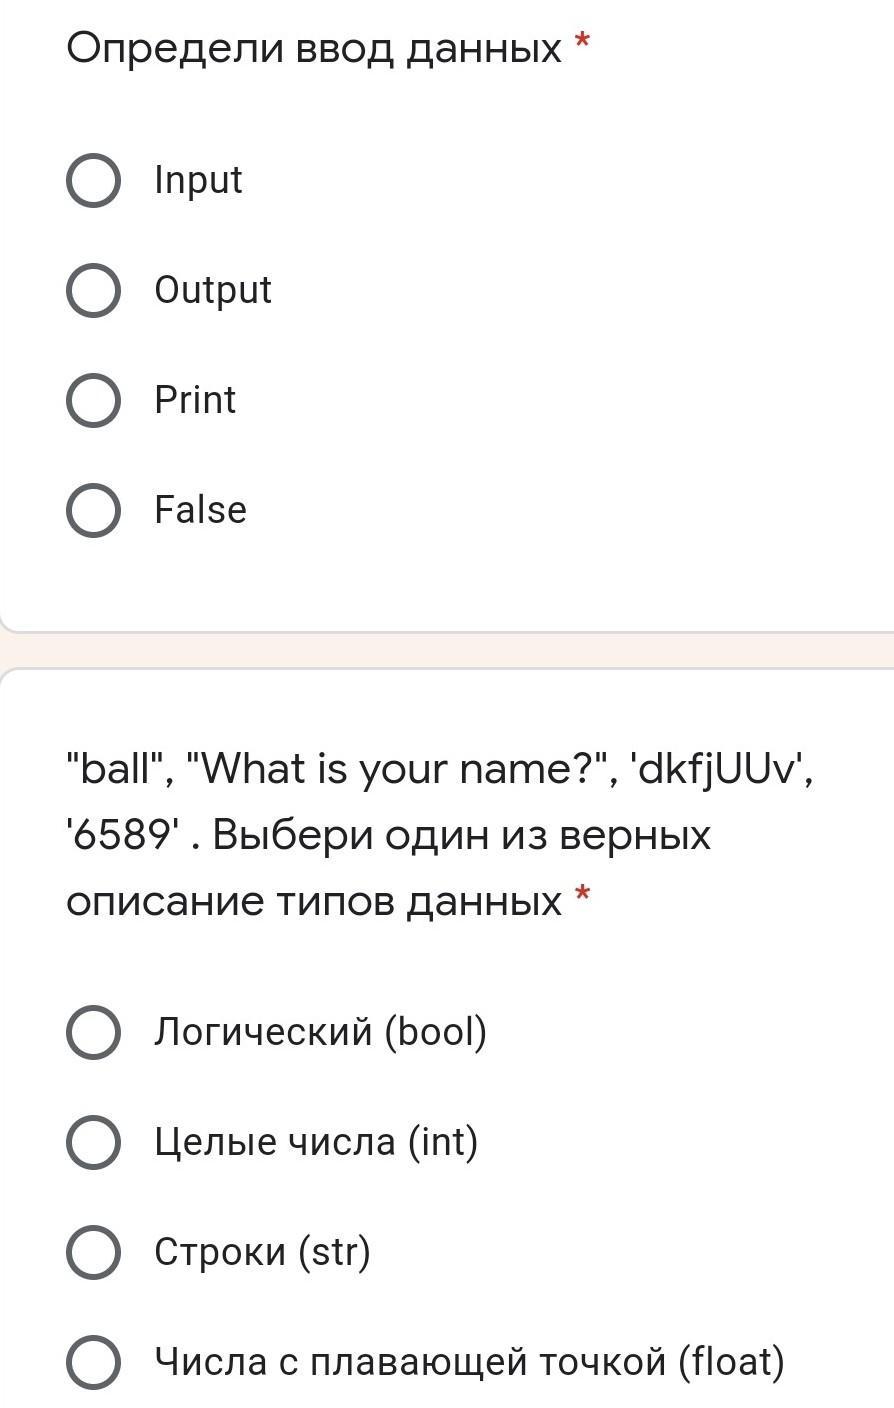Click the 'Output' option label text

(x=212, y=291)
